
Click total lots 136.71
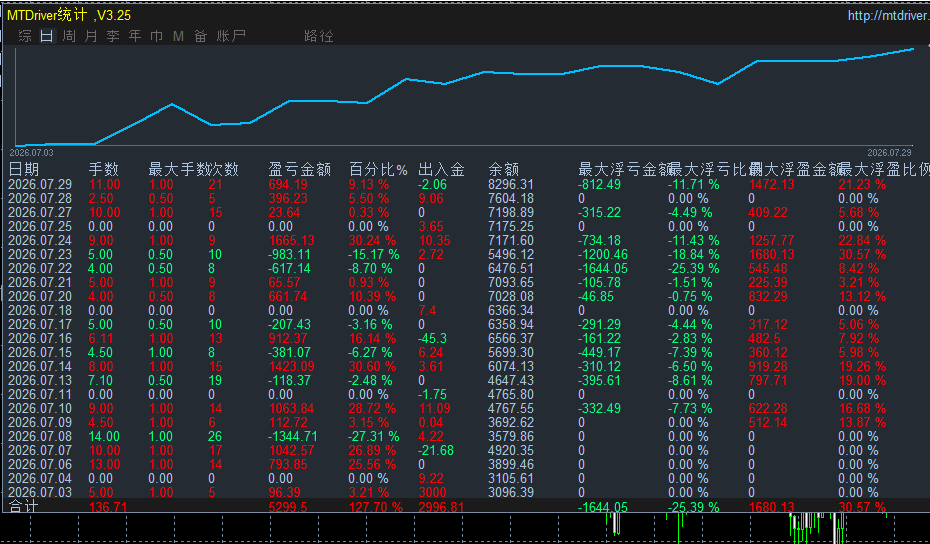point(108,507)
